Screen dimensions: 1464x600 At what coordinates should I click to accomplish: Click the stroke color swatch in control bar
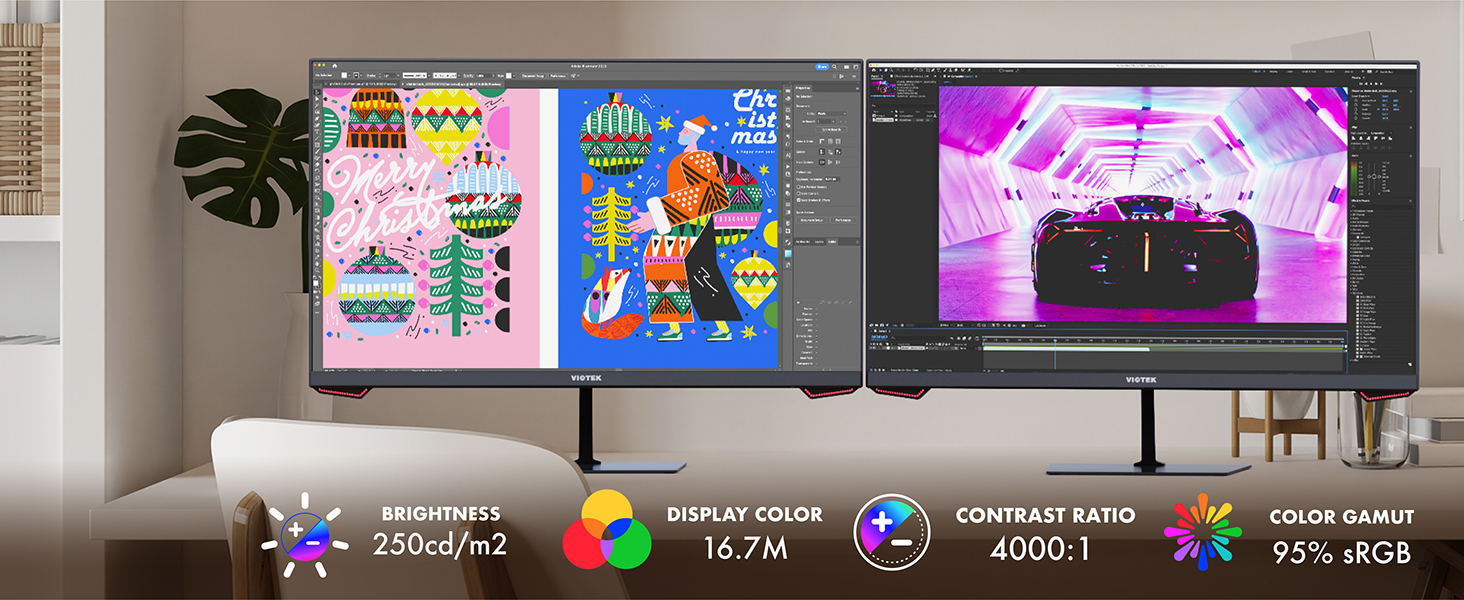coord(356,75)
